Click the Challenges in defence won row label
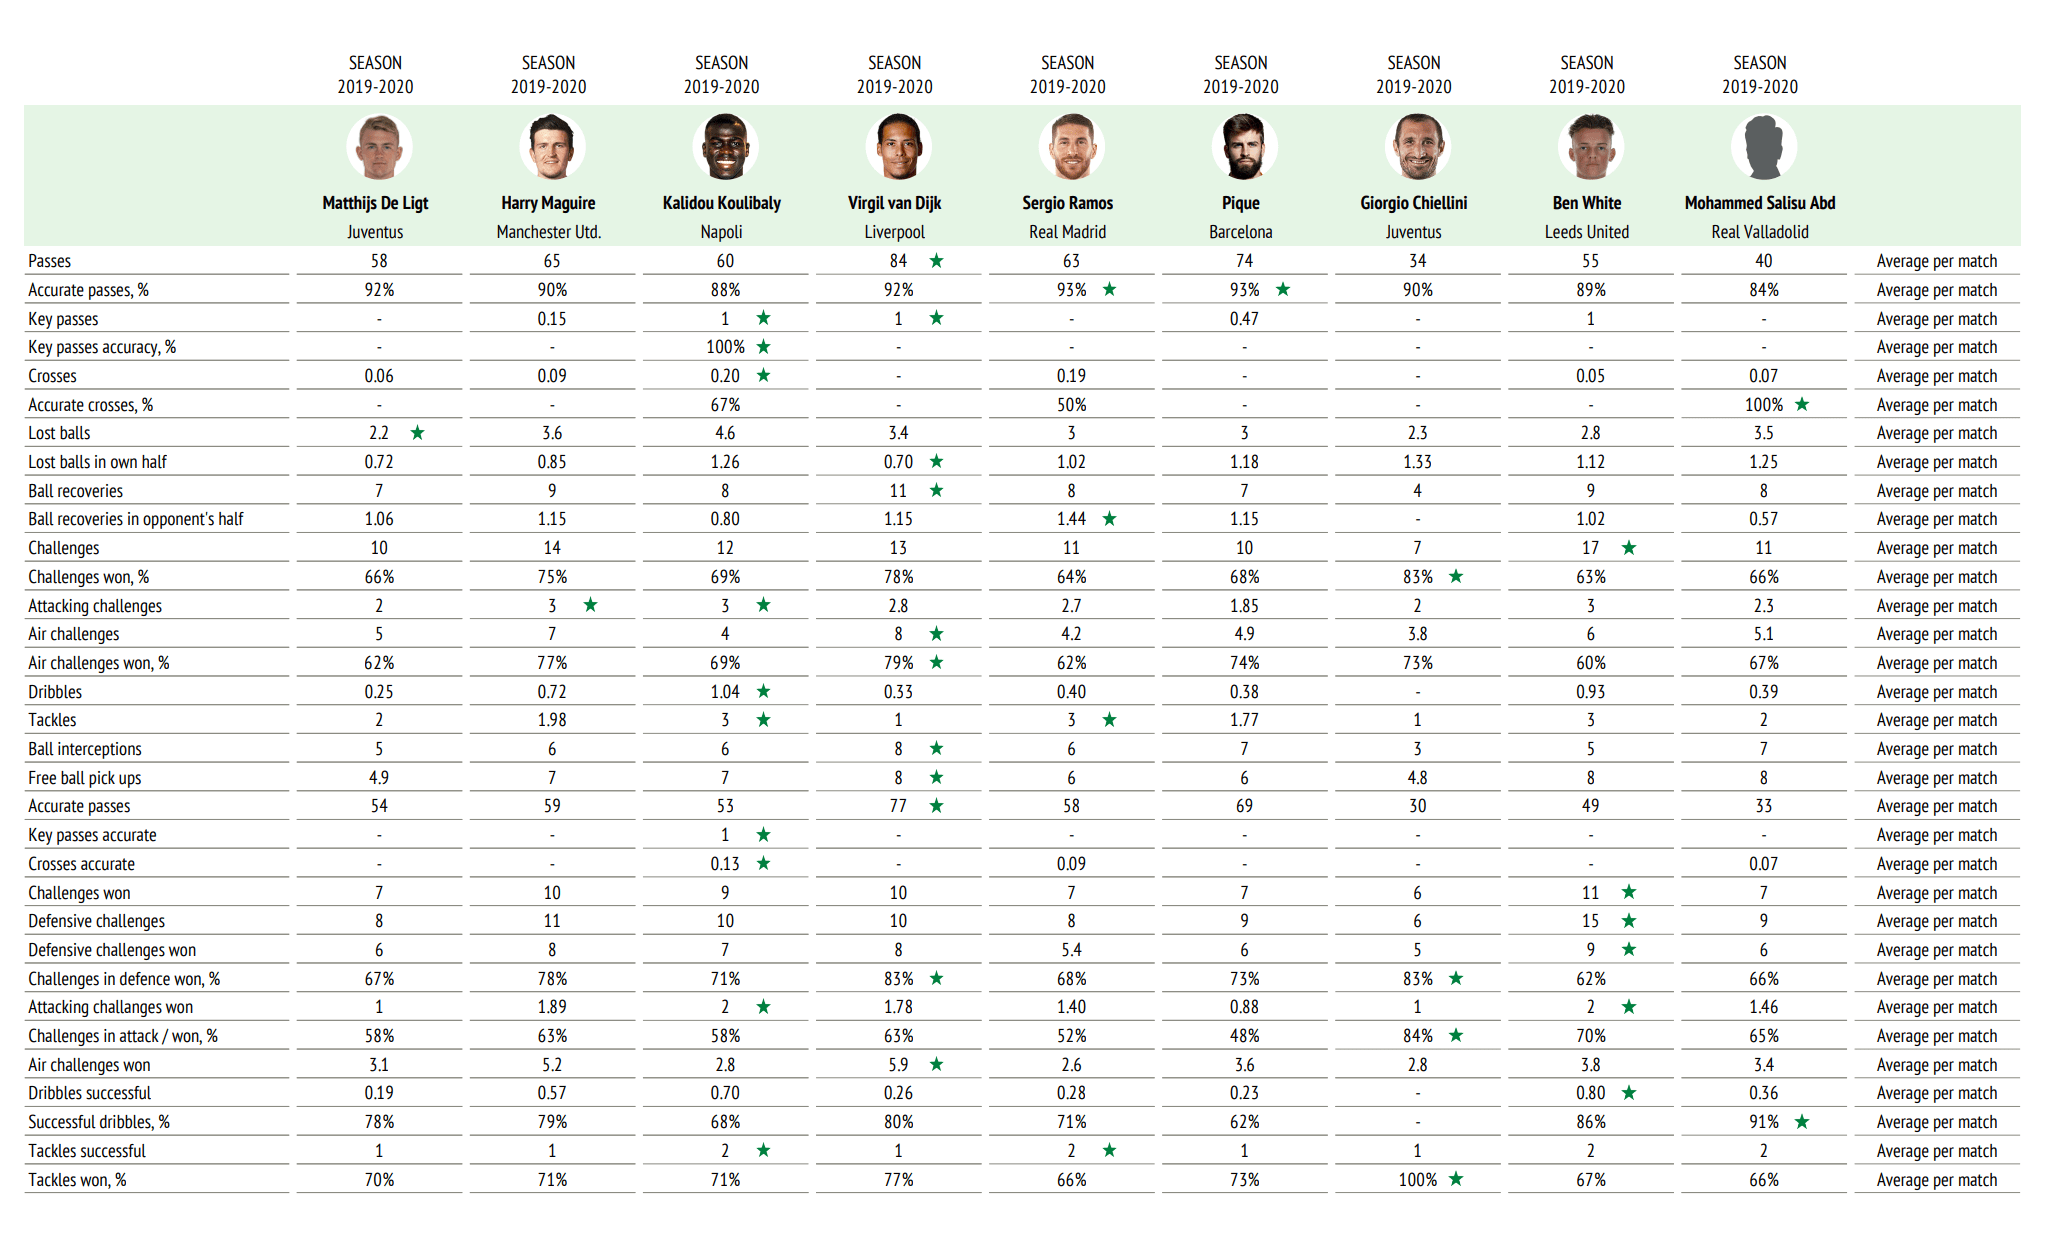This screenshot has height=1246, width=2070. coord(124,979)
